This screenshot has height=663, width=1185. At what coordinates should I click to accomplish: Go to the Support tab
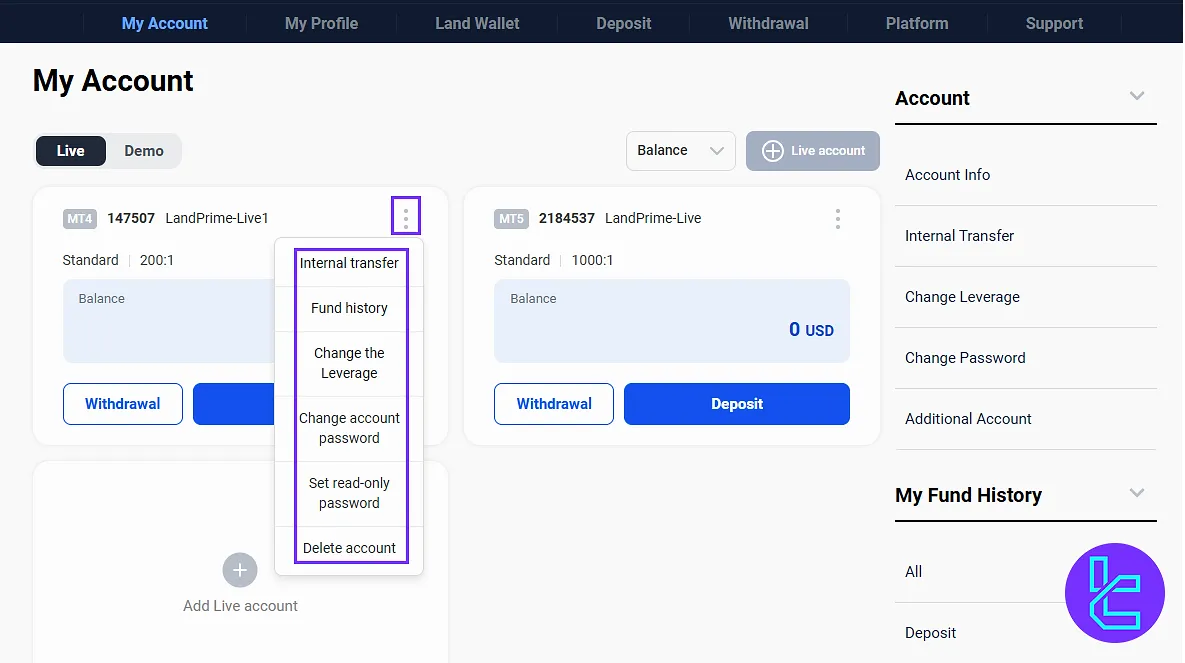(1054, 23)
